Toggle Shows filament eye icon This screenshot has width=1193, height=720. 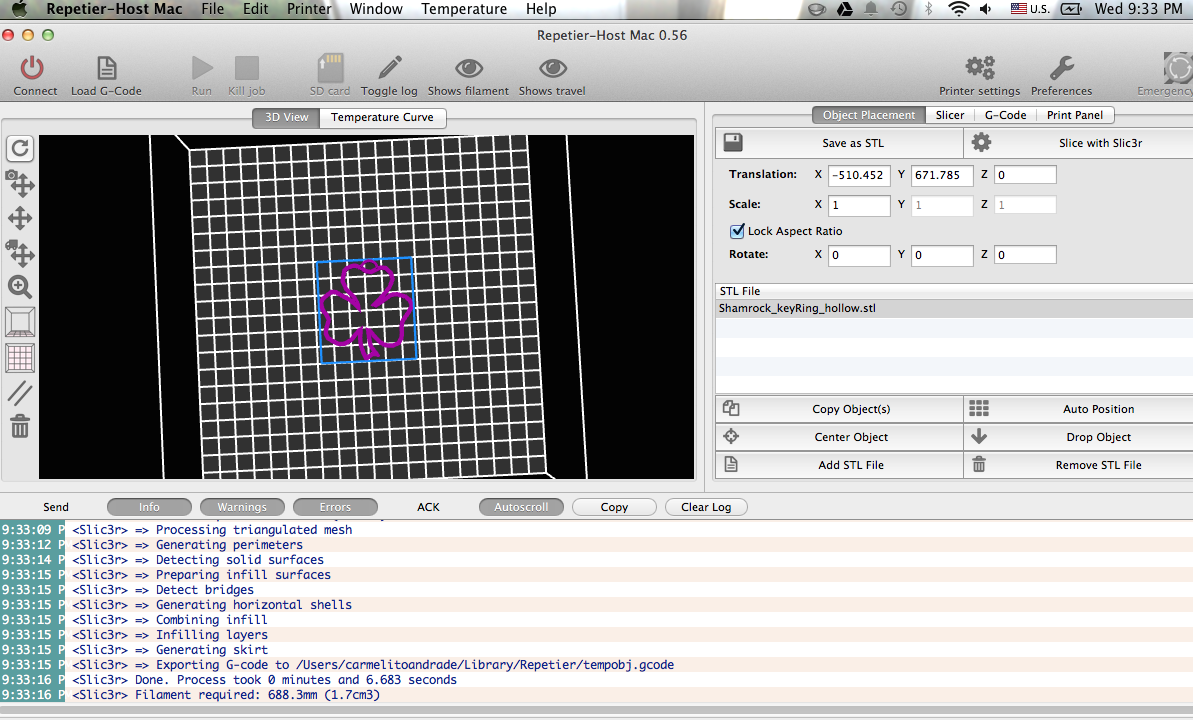[469, 68]
